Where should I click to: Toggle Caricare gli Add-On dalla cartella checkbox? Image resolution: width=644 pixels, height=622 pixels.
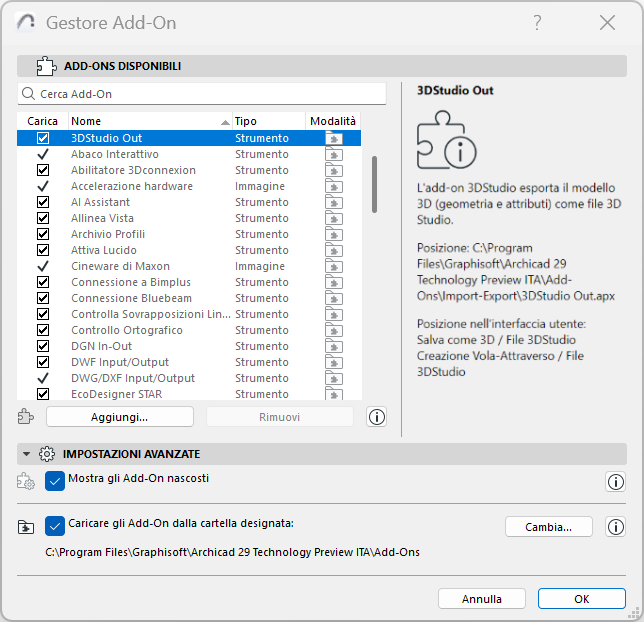(55, 526)
